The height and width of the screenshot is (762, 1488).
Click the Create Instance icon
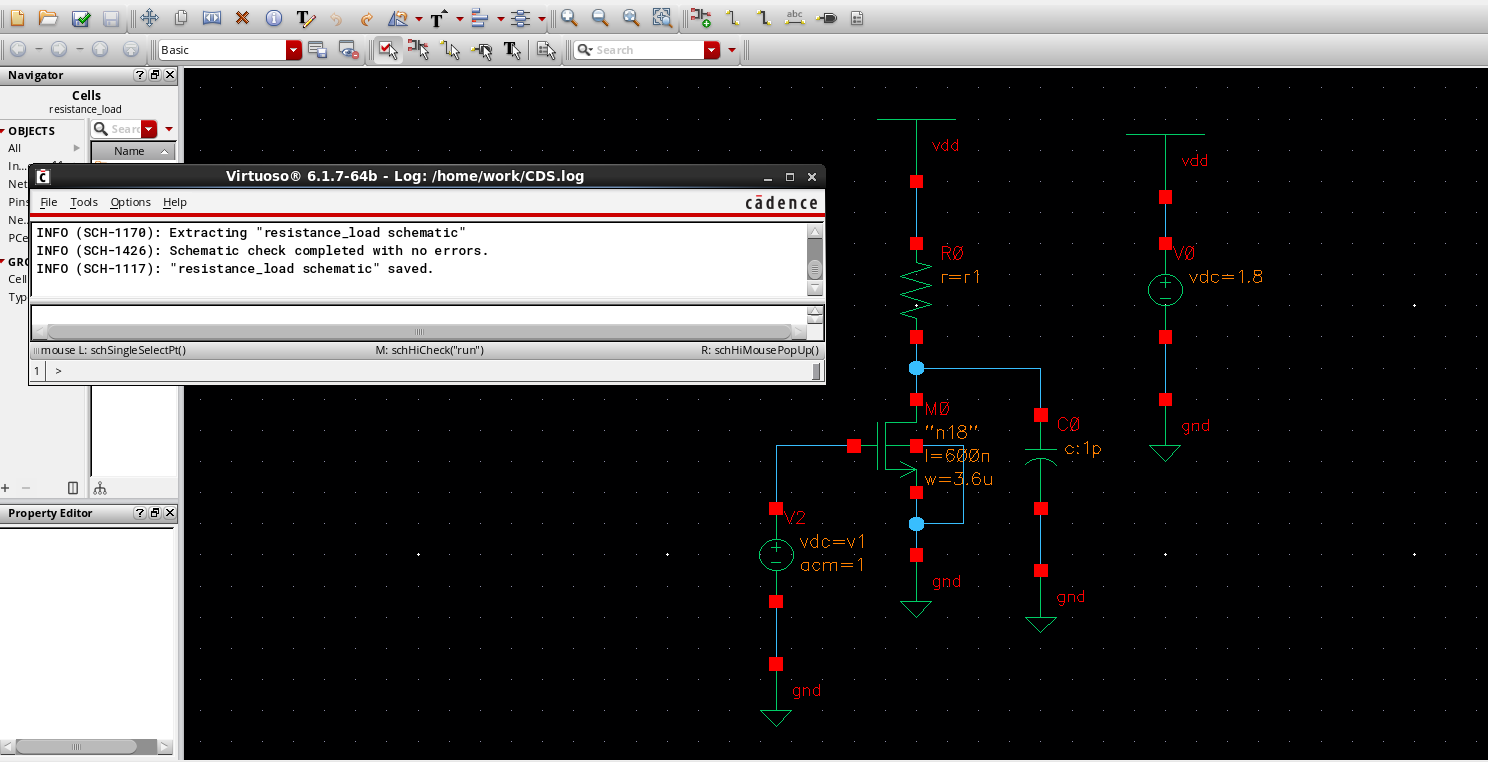coord(701,18)
